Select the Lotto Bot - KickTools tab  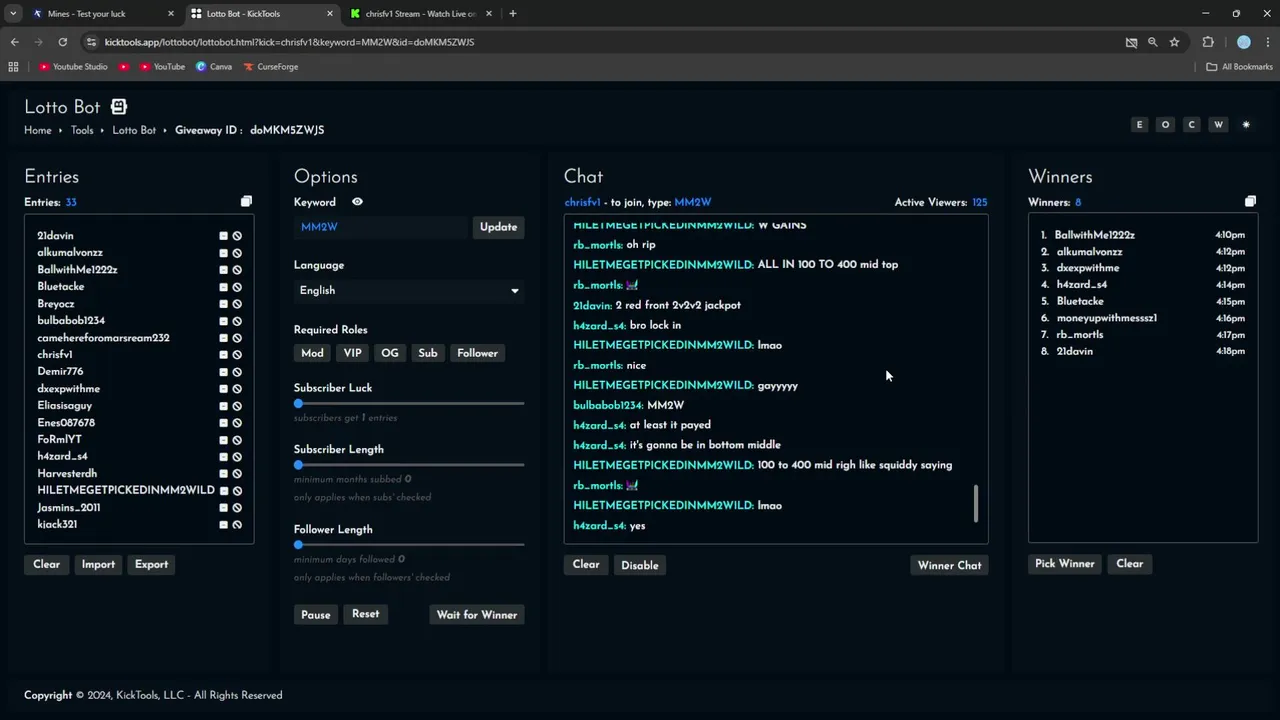(x=261, y=14)
